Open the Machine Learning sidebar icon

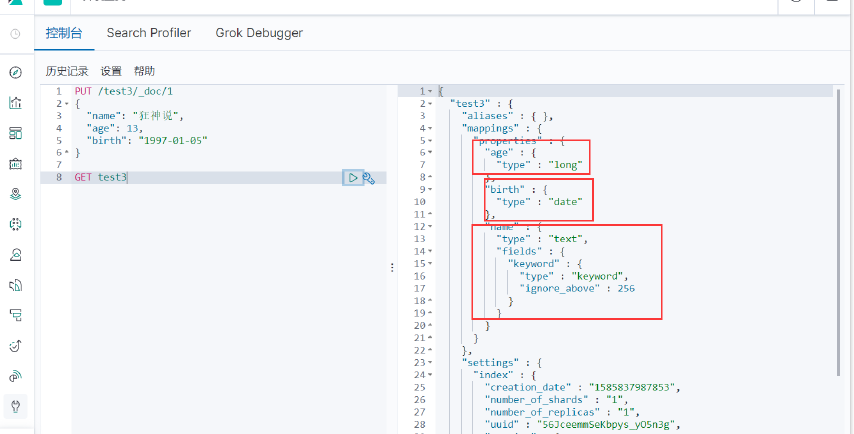[x=15, y=224]
